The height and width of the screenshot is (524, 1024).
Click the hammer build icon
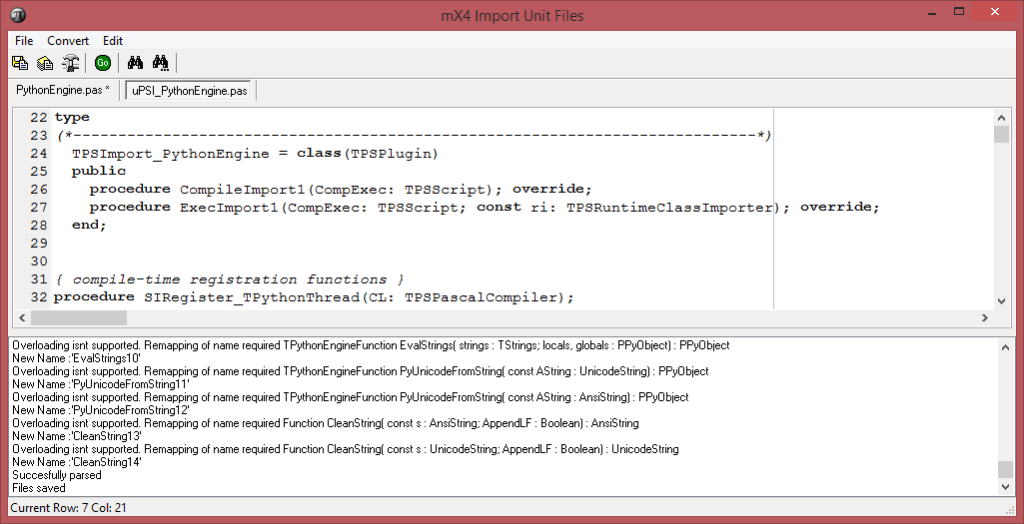point(71,63)
